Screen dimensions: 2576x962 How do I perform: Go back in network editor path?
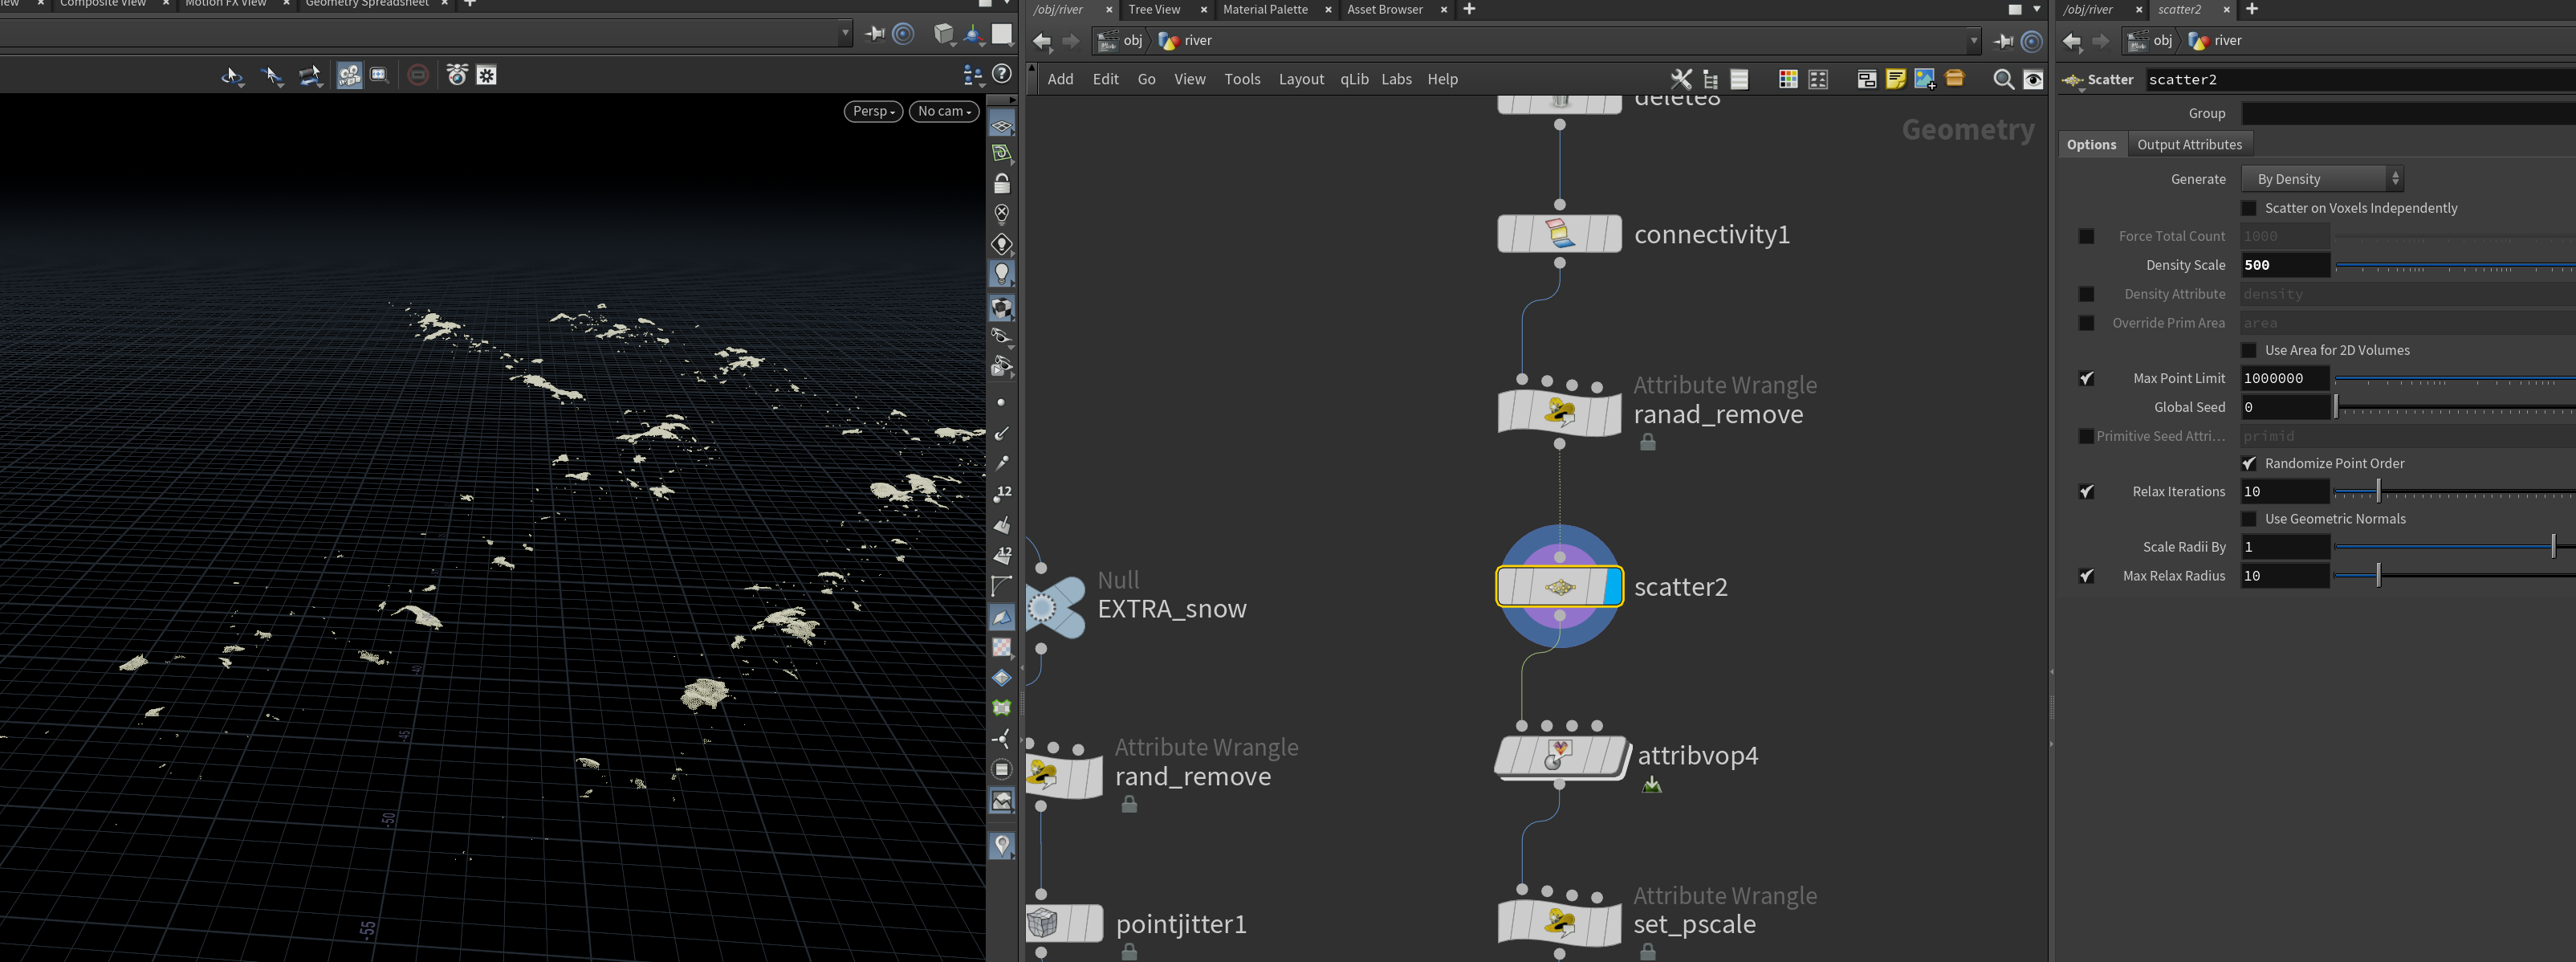1042,41
